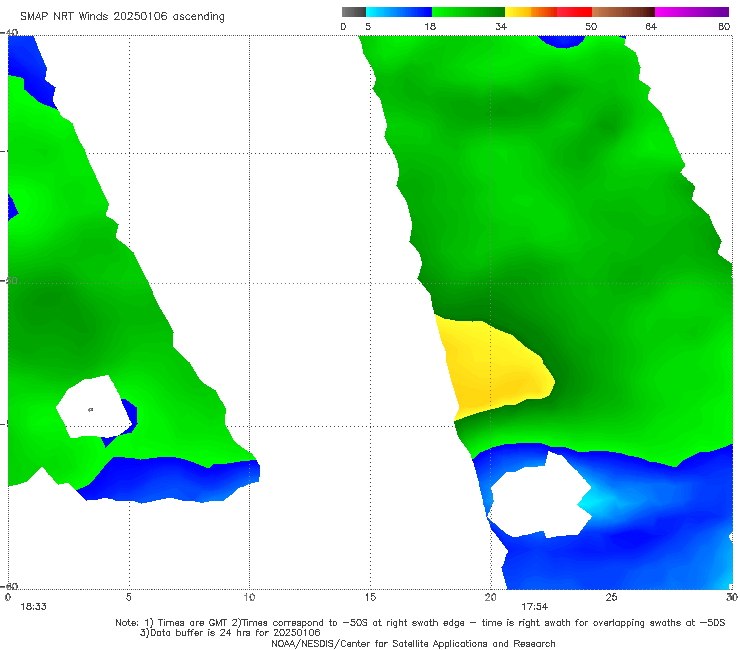Click the color bar label 64
740x650 pixels.
coord(651,27)
